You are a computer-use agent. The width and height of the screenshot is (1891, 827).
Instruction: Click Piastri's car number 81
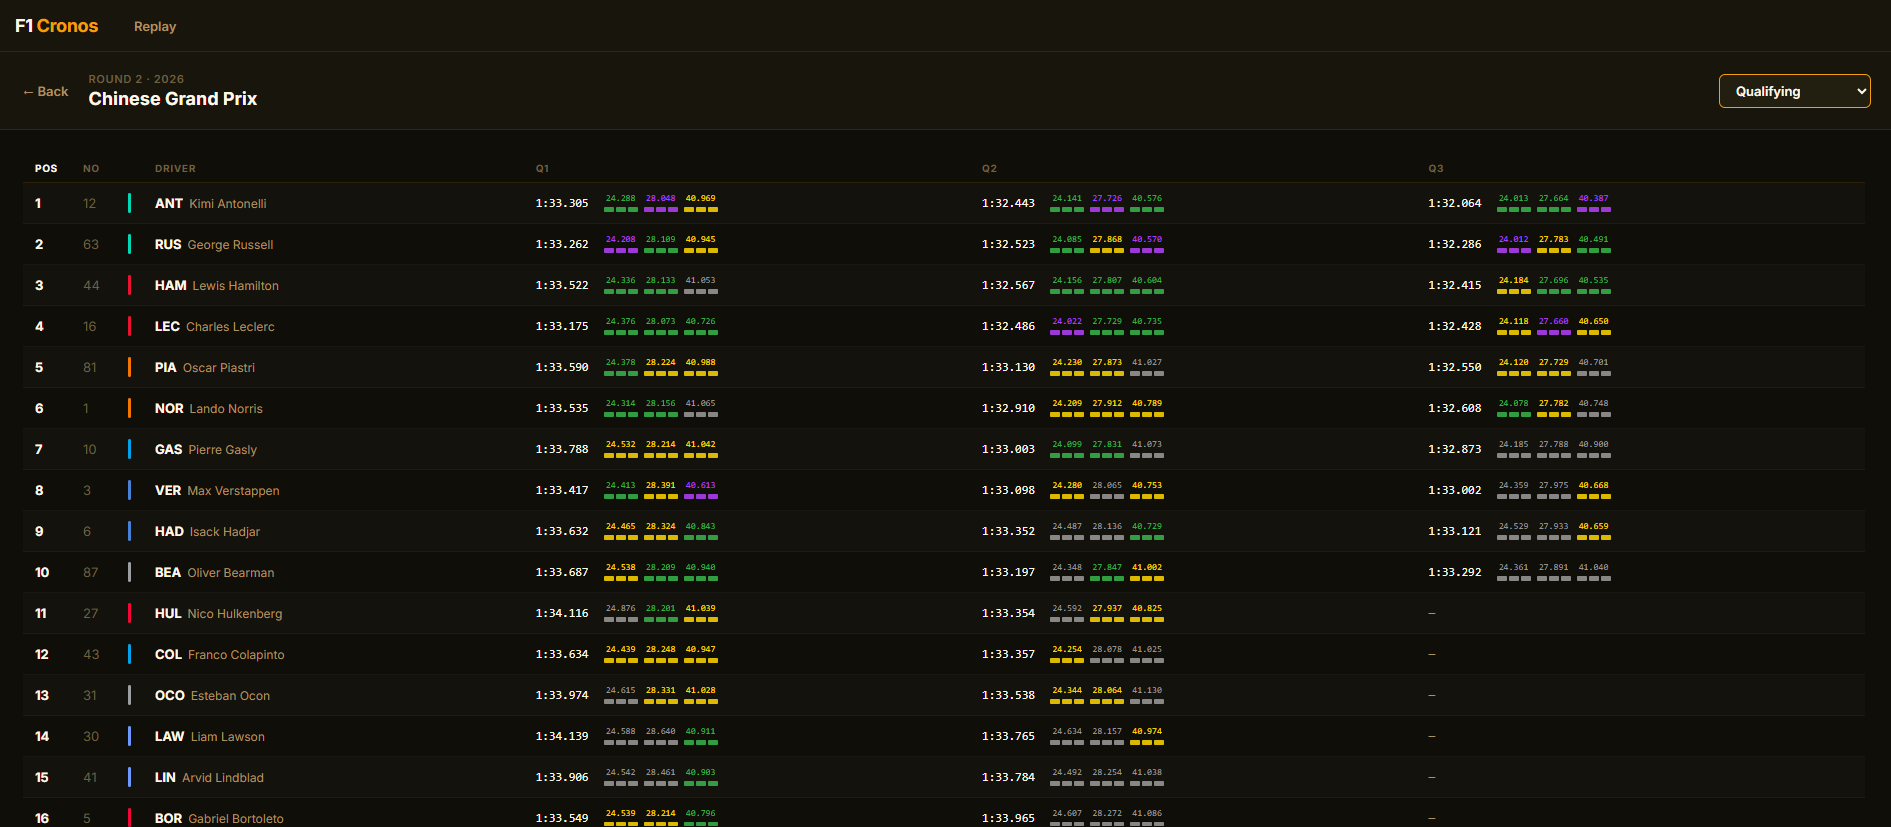[x=90, y=368]
